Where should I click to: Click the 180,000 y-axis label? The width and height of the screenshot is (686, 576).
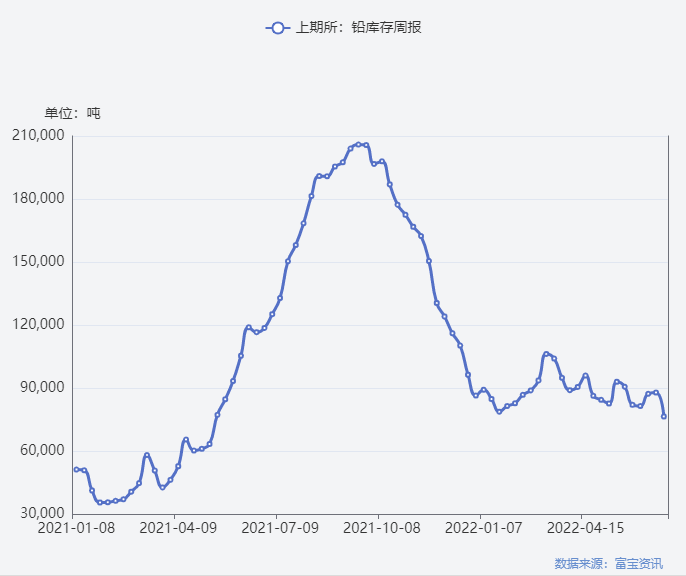(38, 198)
